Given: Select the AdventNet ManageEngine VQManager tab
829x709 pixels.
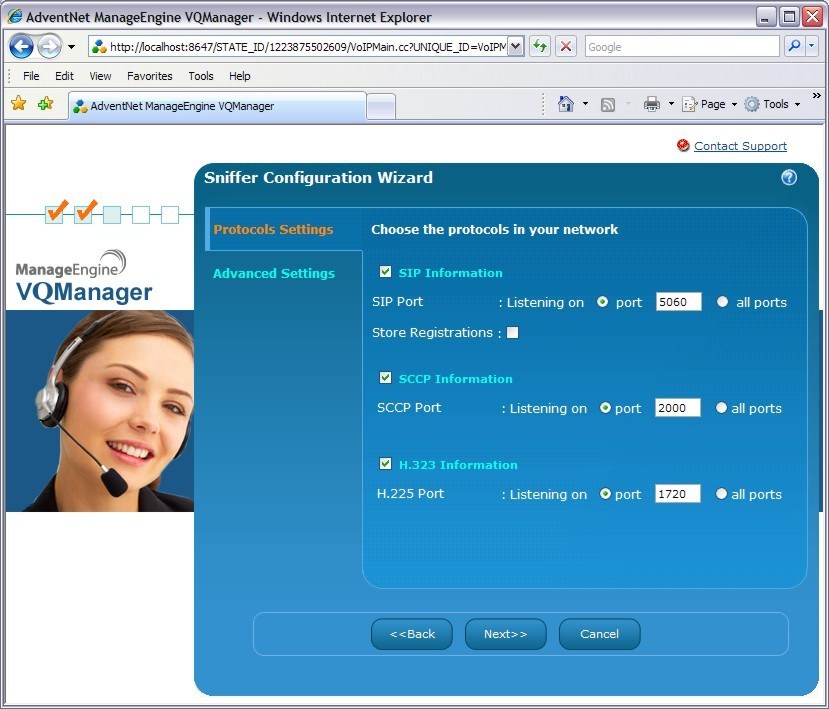Looking at the screenshot, I should click(x=217, y=106).
